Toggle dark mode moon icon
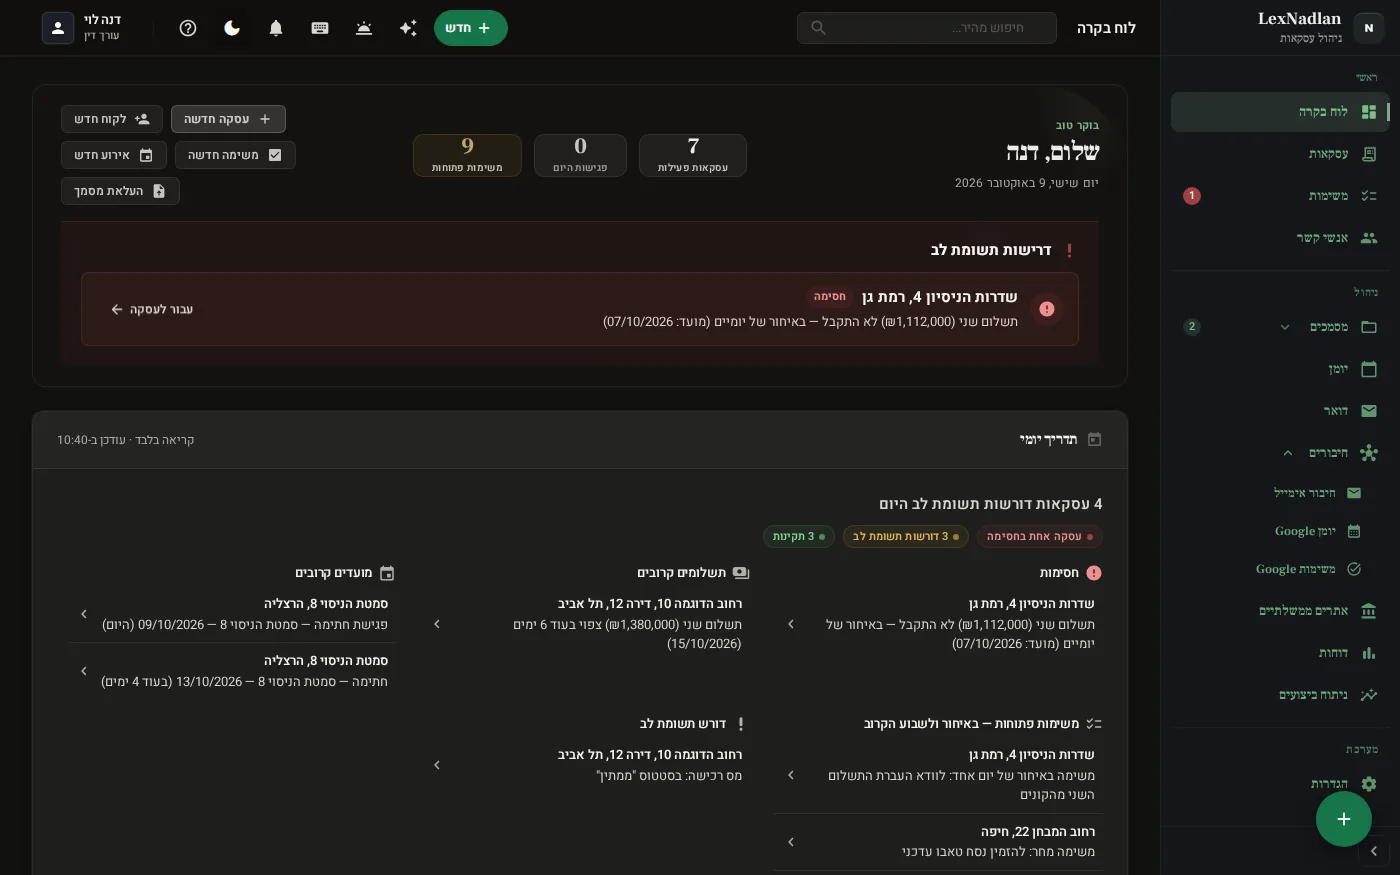The width and height of the screenshot is (1400, 875). click(232, 28)
